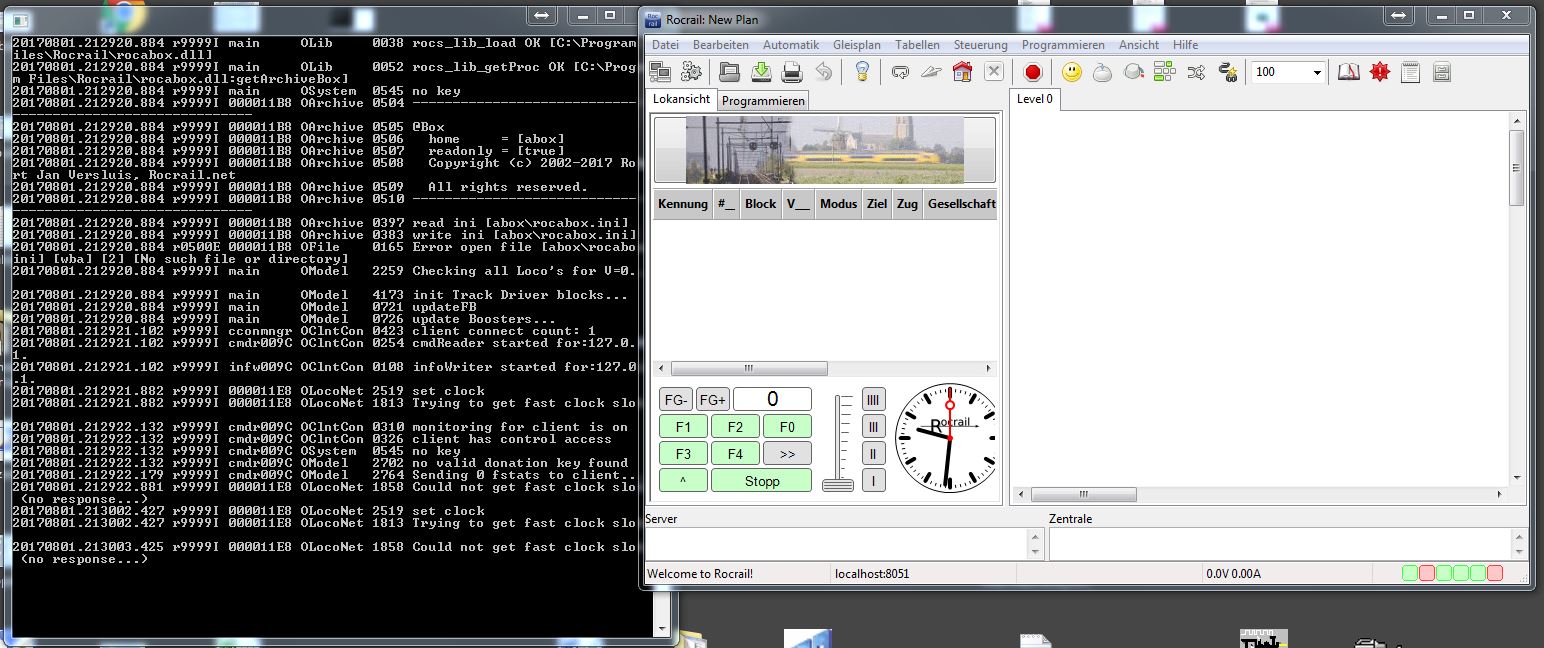Click the red emergency stop icon

(1033, 72)
